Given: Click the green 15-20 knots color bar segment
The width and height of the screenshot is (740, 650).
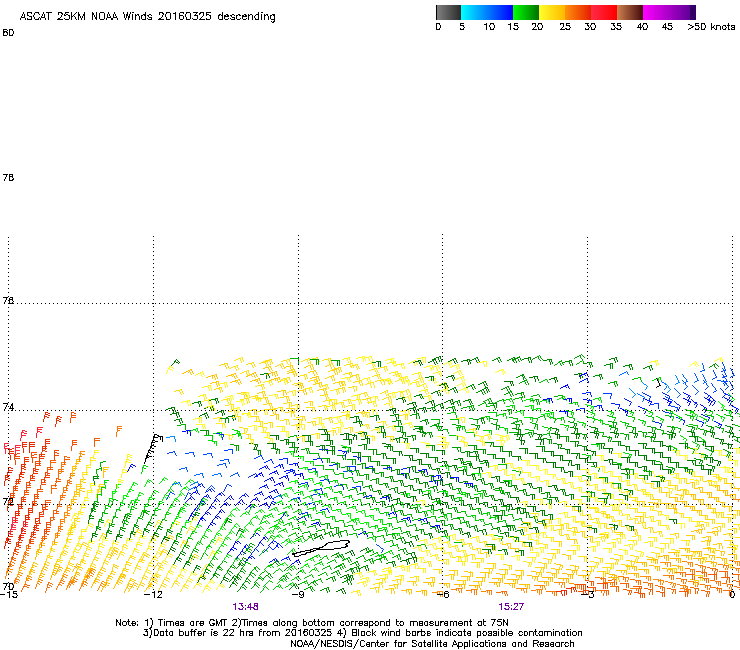Looking at the screenshot, I should pyautogui.click(x=526, y=12).
